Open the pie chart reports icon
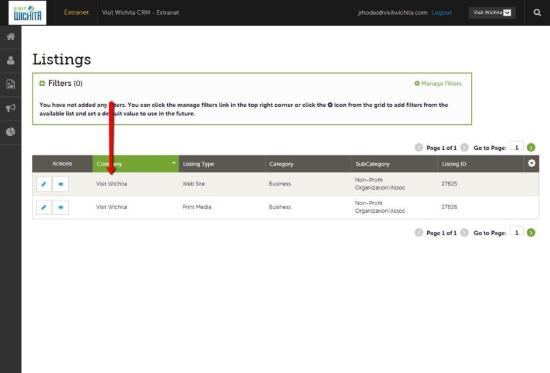Image resolution: width=550 pixels, height=373 pixels. [11, 132]
